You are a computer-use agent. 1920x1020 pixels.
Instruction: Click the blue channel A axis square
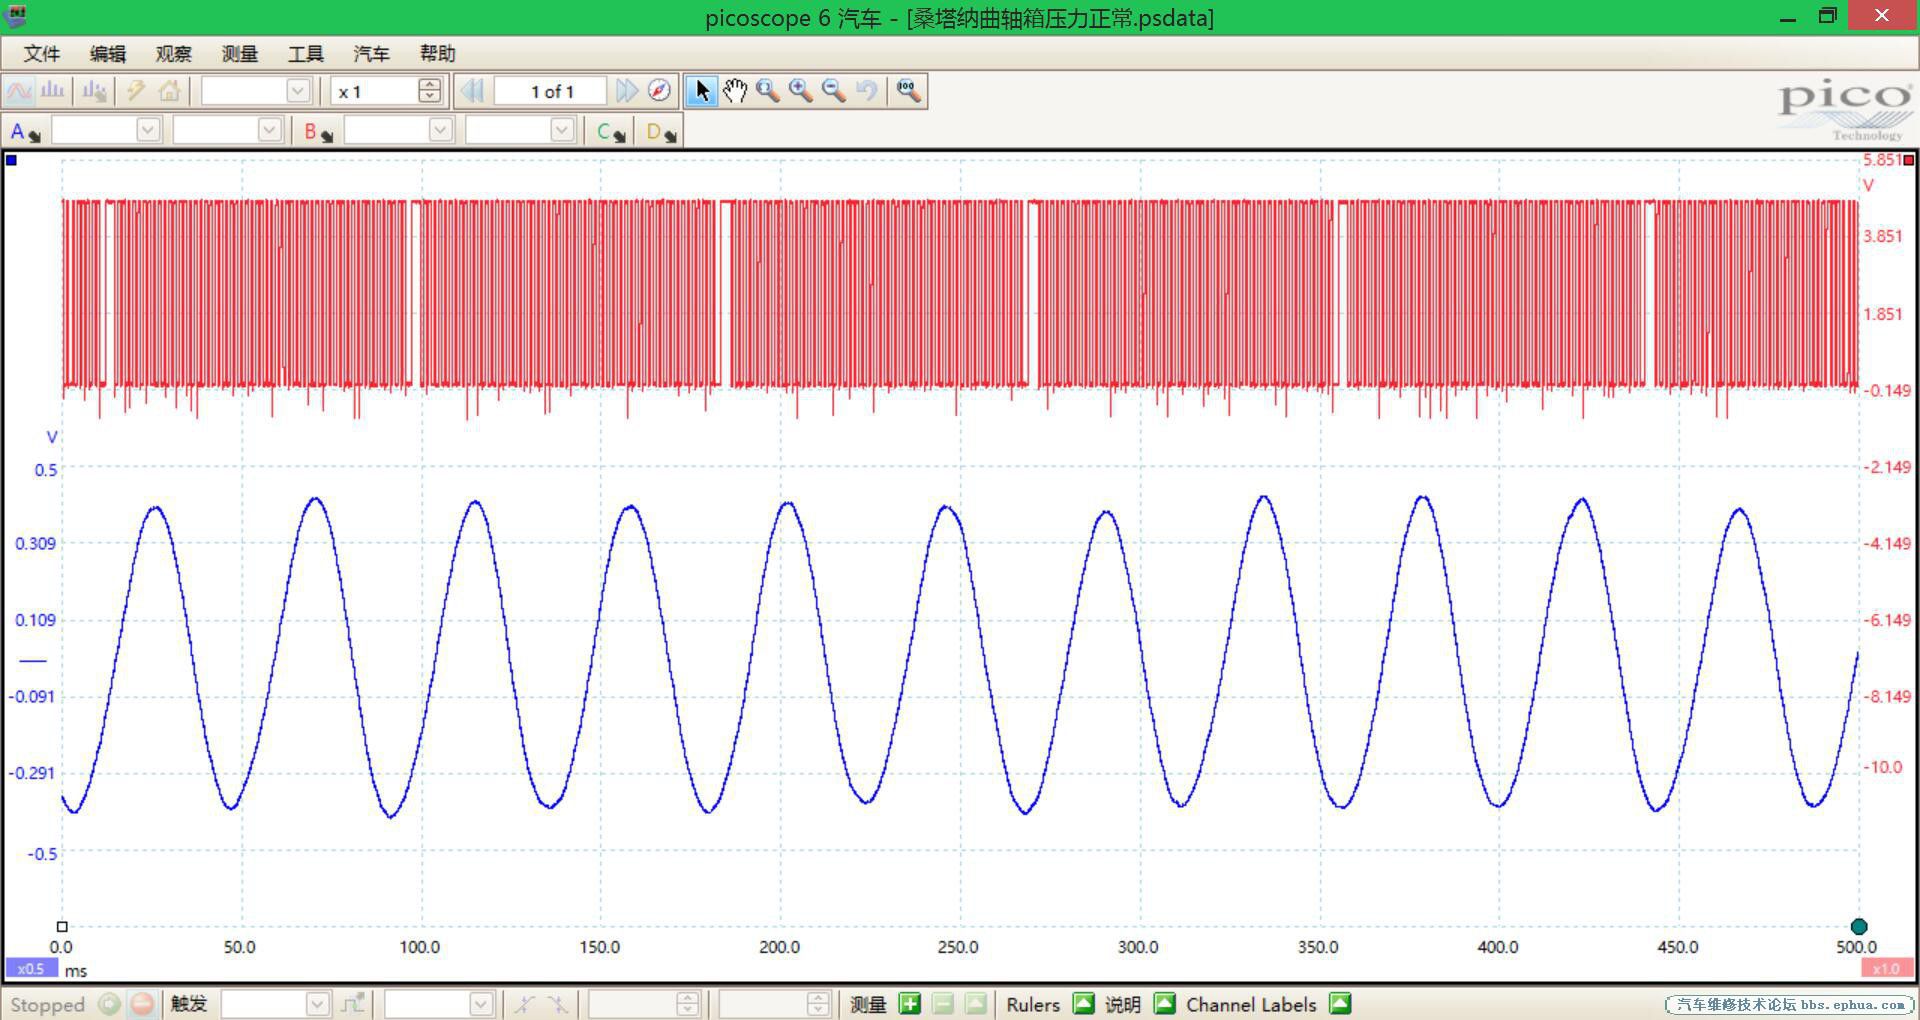(x=12, y=160)
